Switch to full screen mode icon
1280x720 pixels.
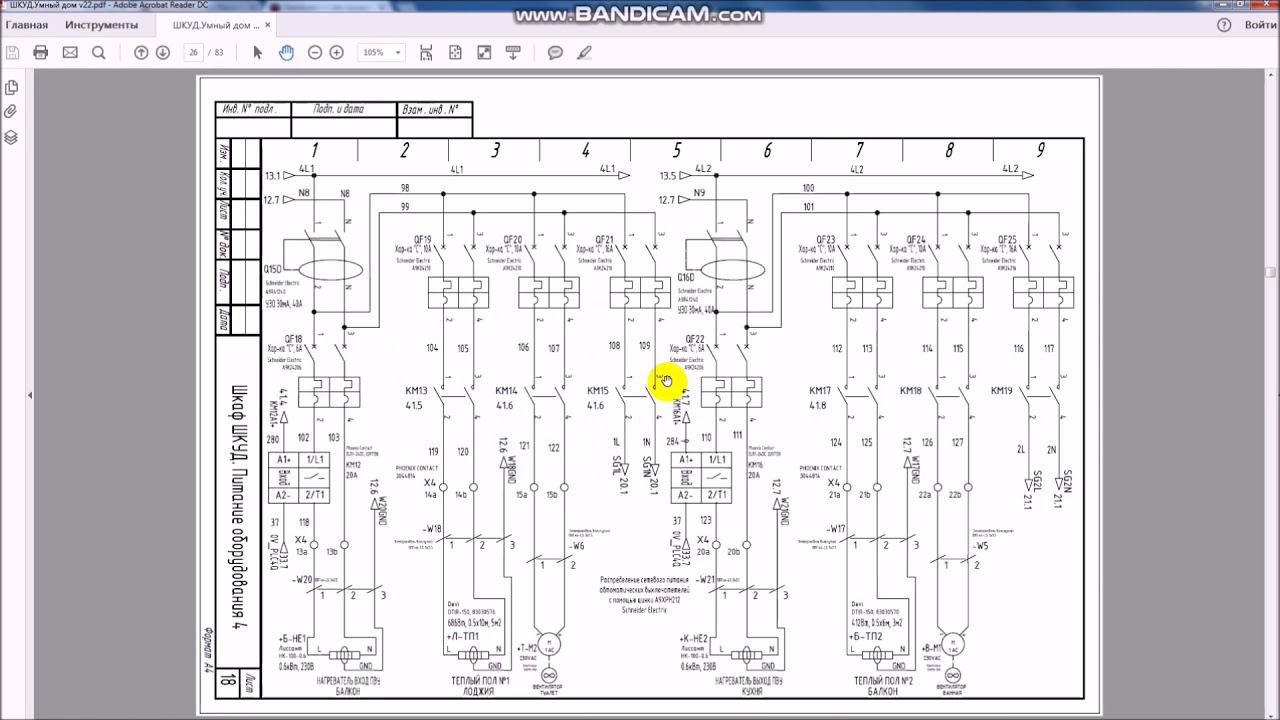(x=484, y=52)
